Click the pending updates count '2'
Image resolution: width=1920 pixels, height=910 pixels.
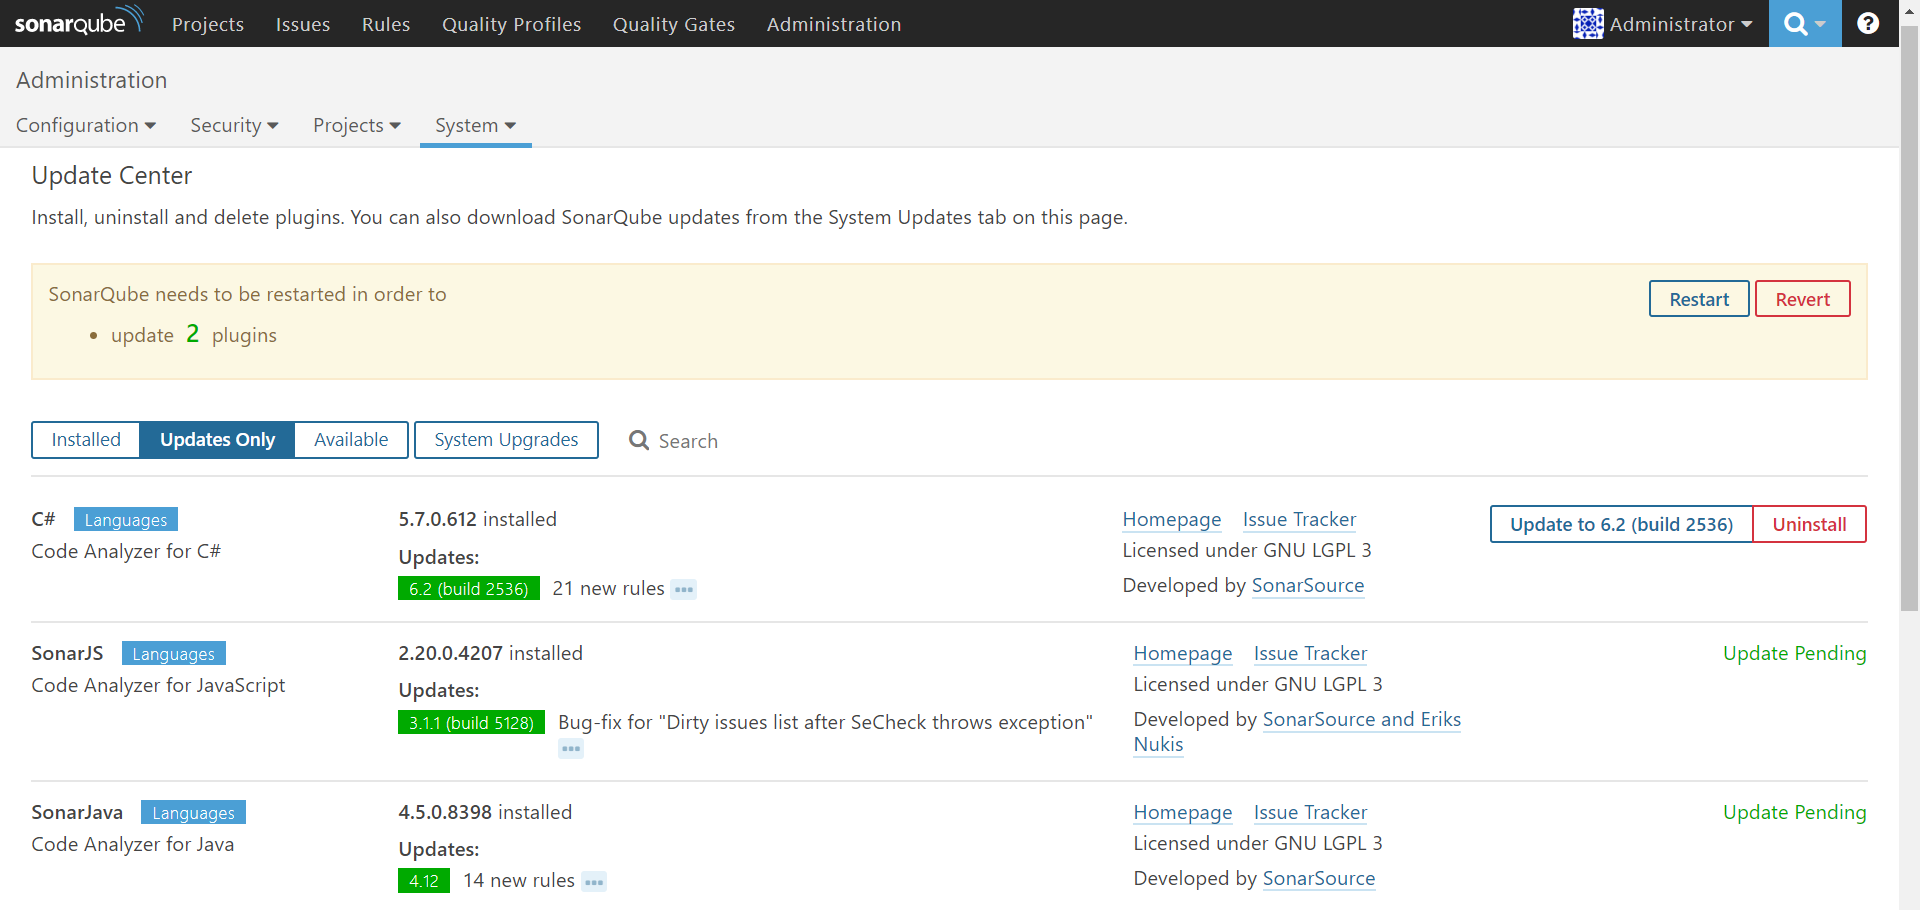193,333
